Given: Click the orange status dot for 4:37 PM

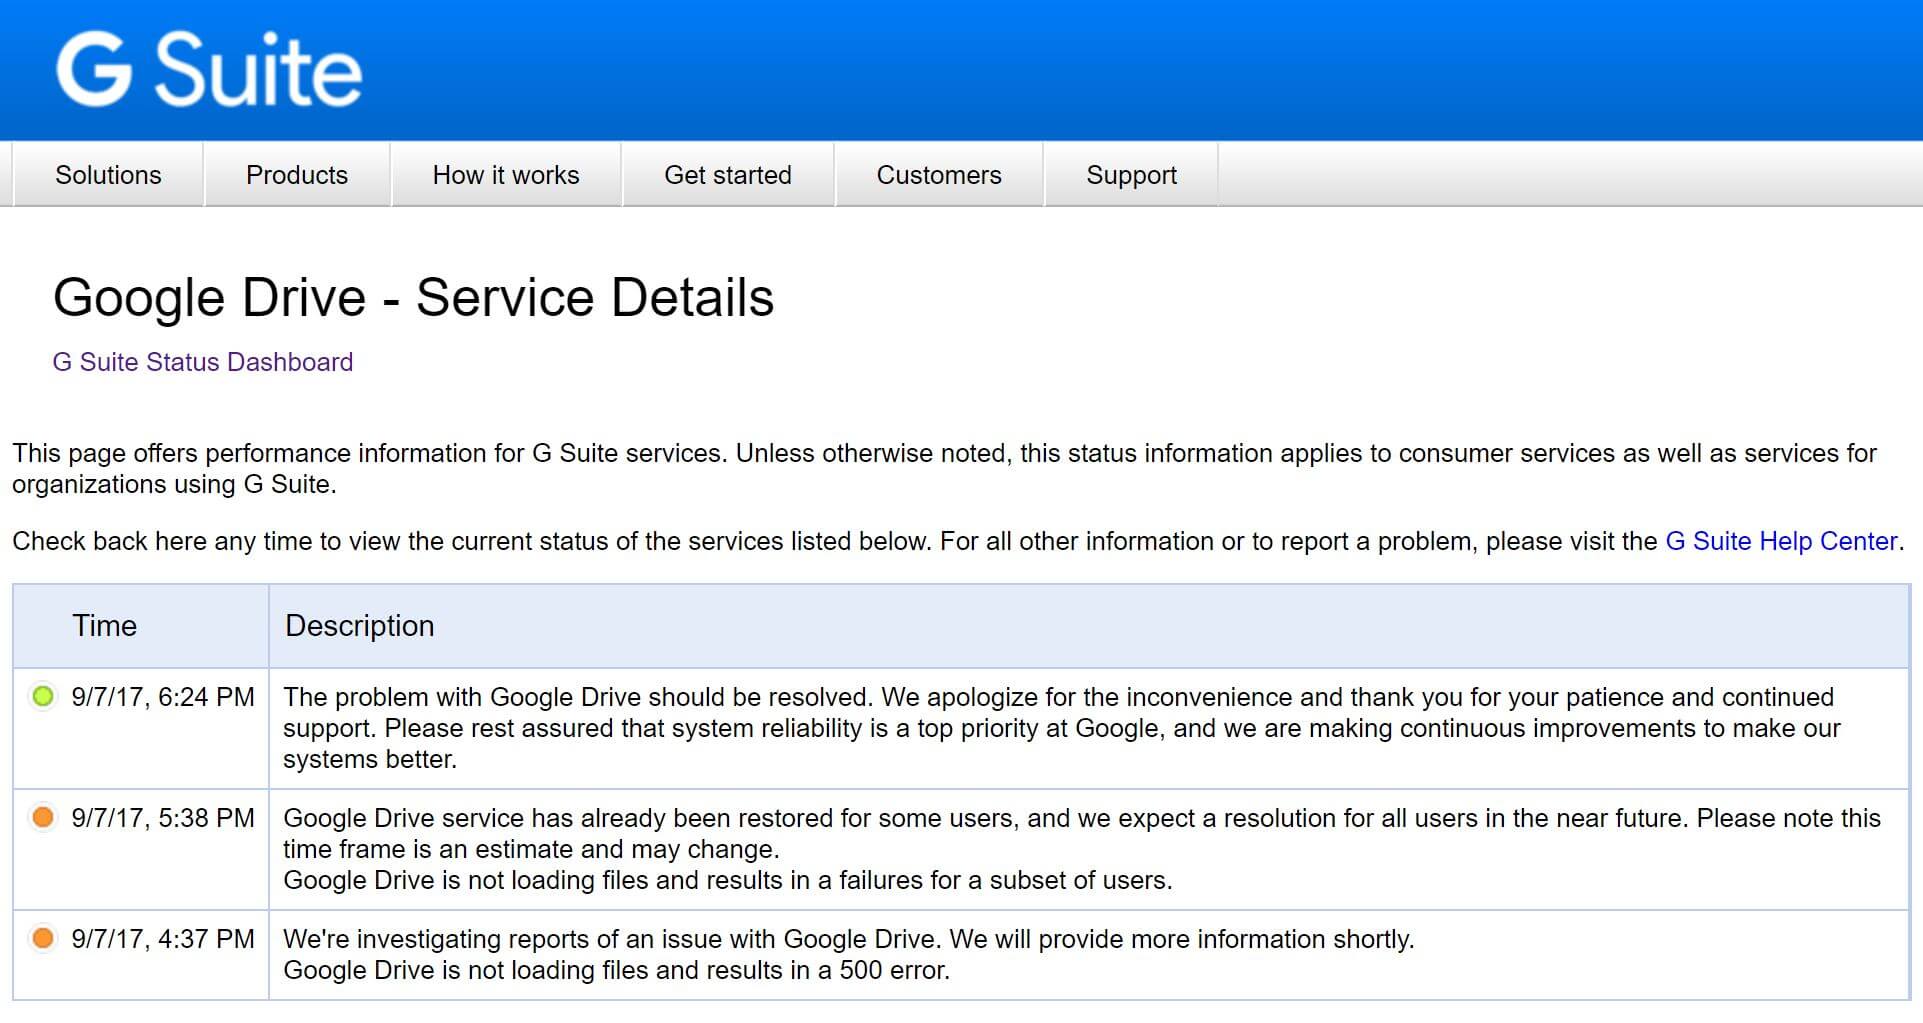Looking at the screenshot, I should [x=43, y=938].
